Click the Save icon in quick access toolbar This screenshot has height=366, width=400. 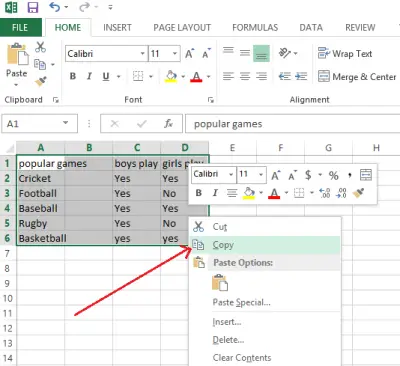[33, 7]
